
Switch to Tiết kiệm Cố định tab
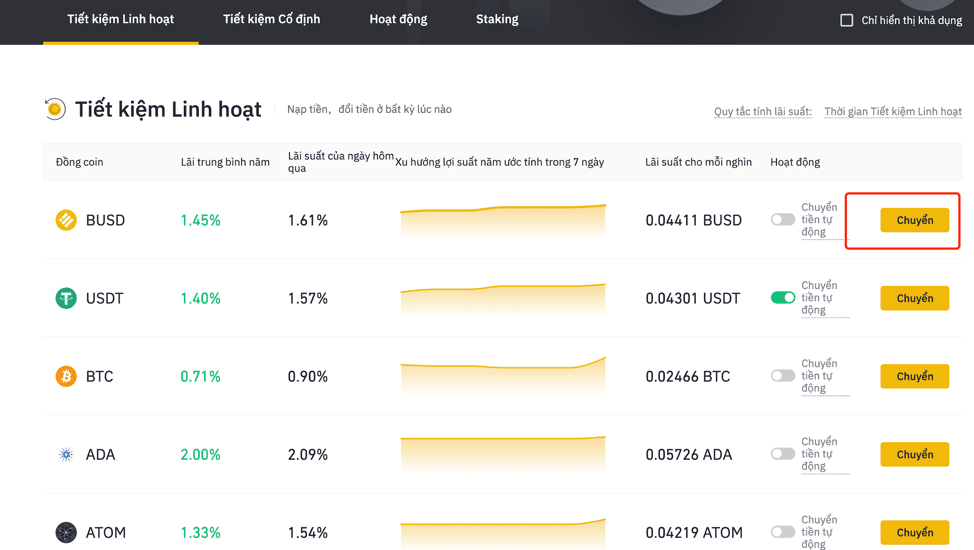click(x=271, y=19)
